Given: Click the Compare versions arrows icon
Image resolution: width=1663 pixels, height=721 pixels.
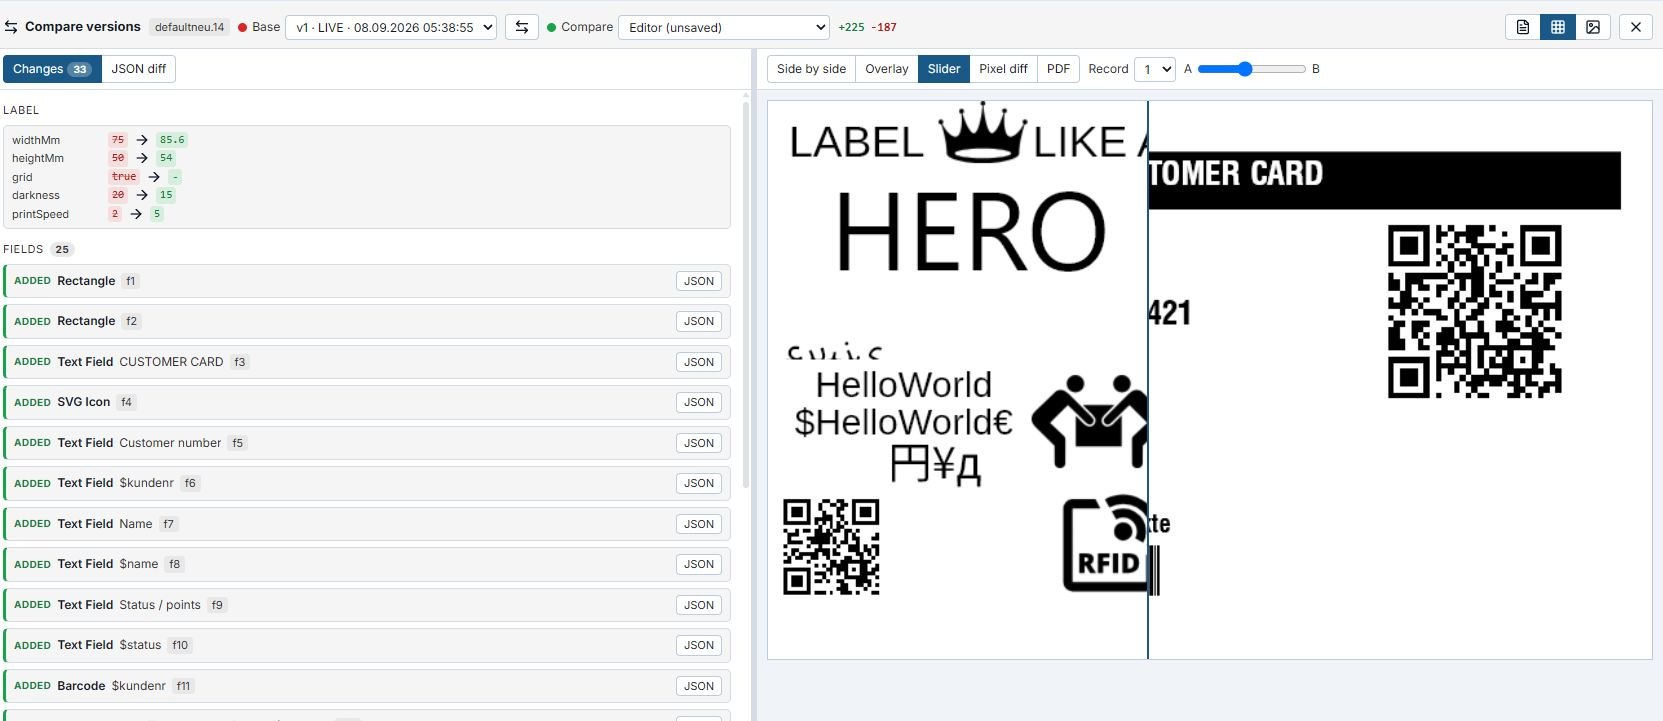Looking at the screenshot, I should tap(11, 27).
